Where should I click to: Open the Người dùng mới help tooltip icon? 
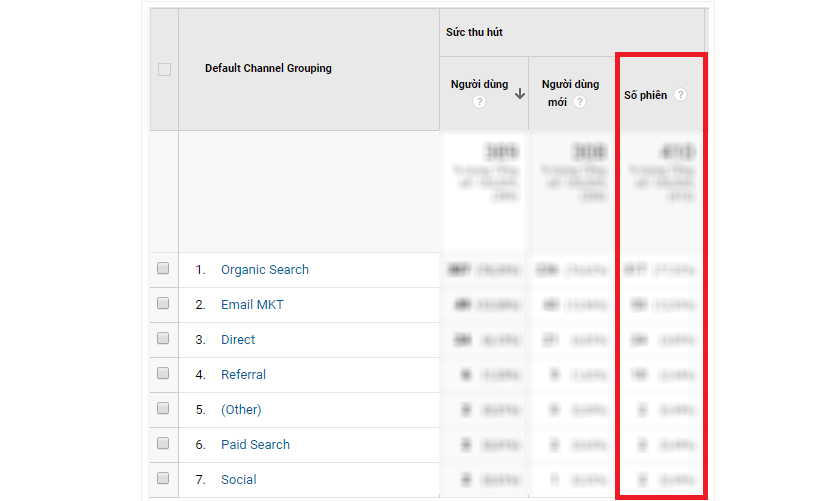tap(580, 102)
